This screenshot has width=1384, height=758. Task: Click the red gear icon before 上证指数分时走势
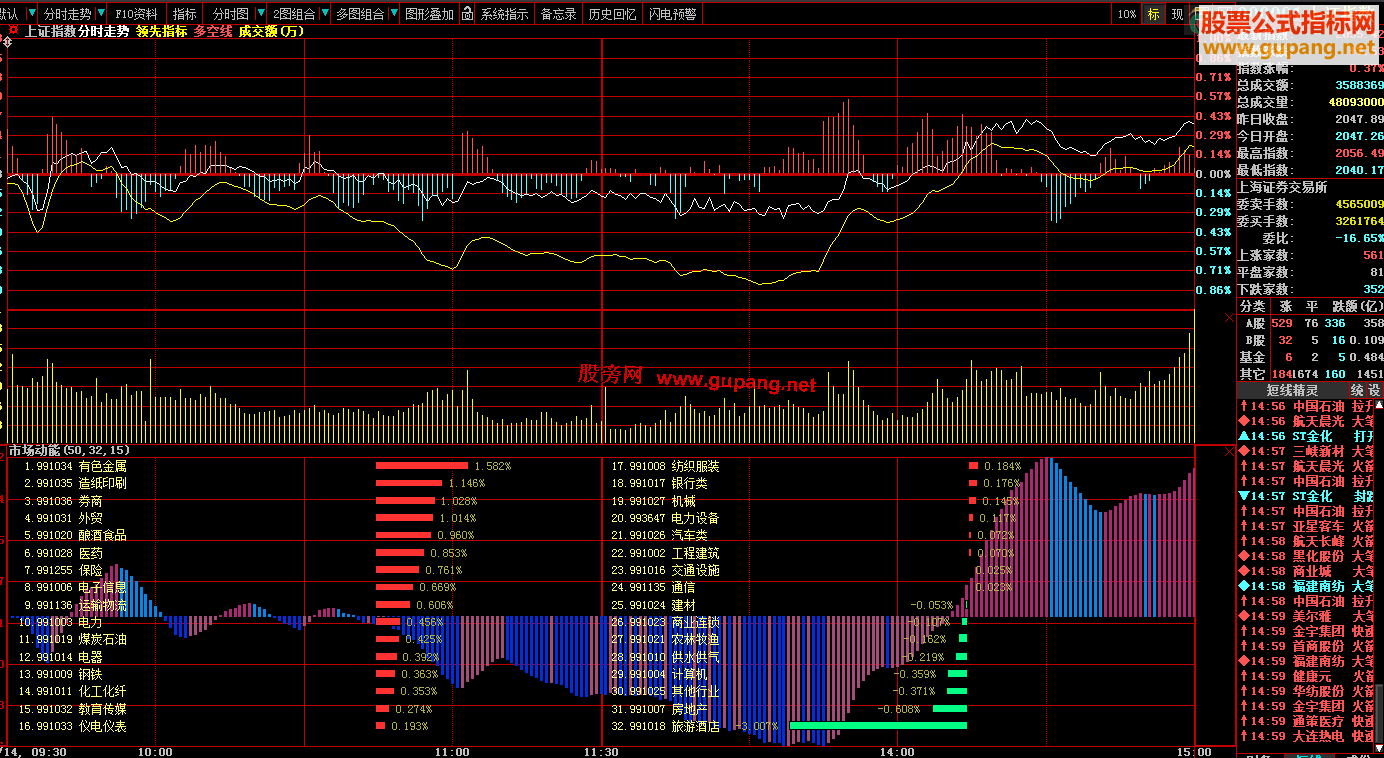pos(12,31)
